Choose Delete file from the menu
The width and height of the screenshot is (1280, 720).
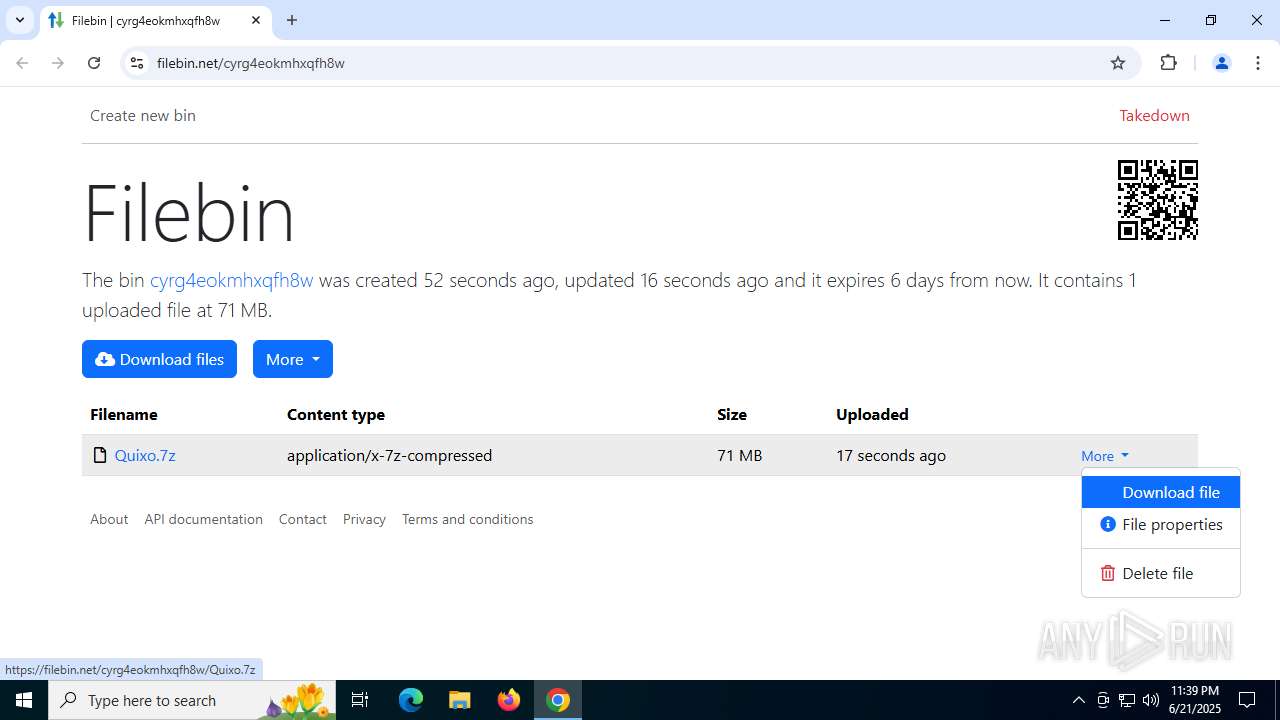1161,573
